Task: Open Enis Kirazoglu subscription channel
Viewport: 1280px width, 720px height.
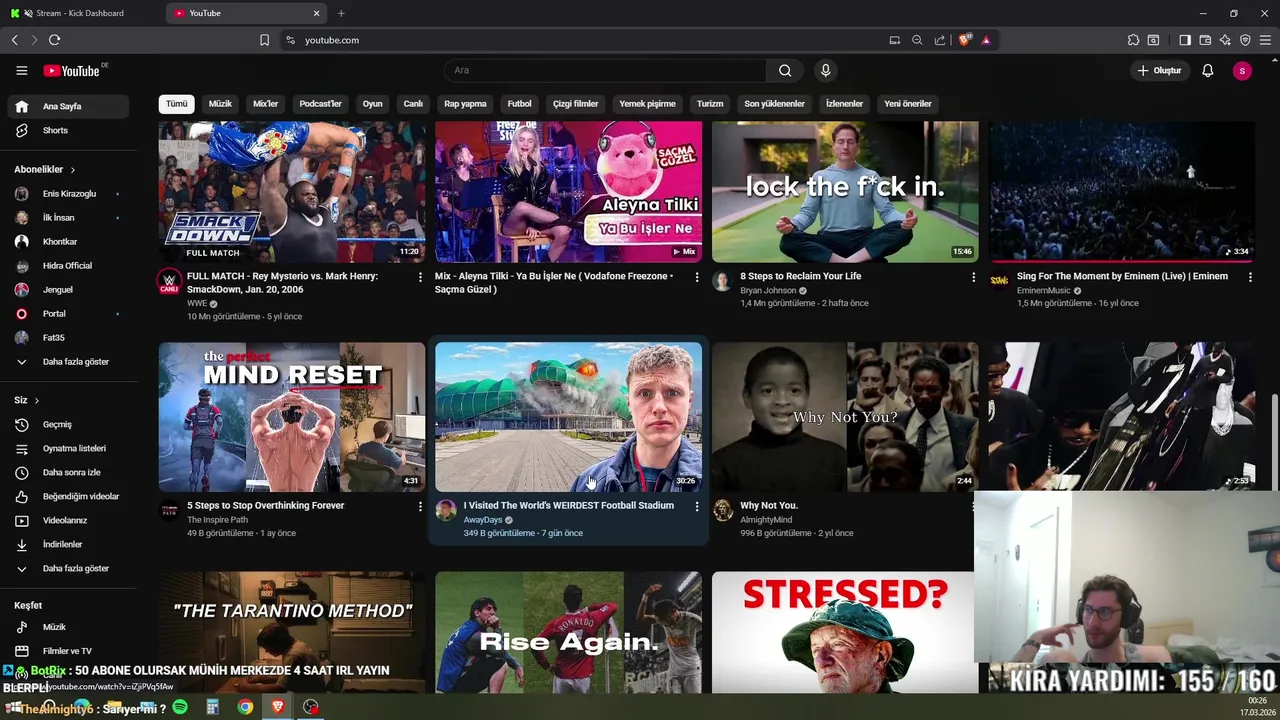Action: pos(68,193)
